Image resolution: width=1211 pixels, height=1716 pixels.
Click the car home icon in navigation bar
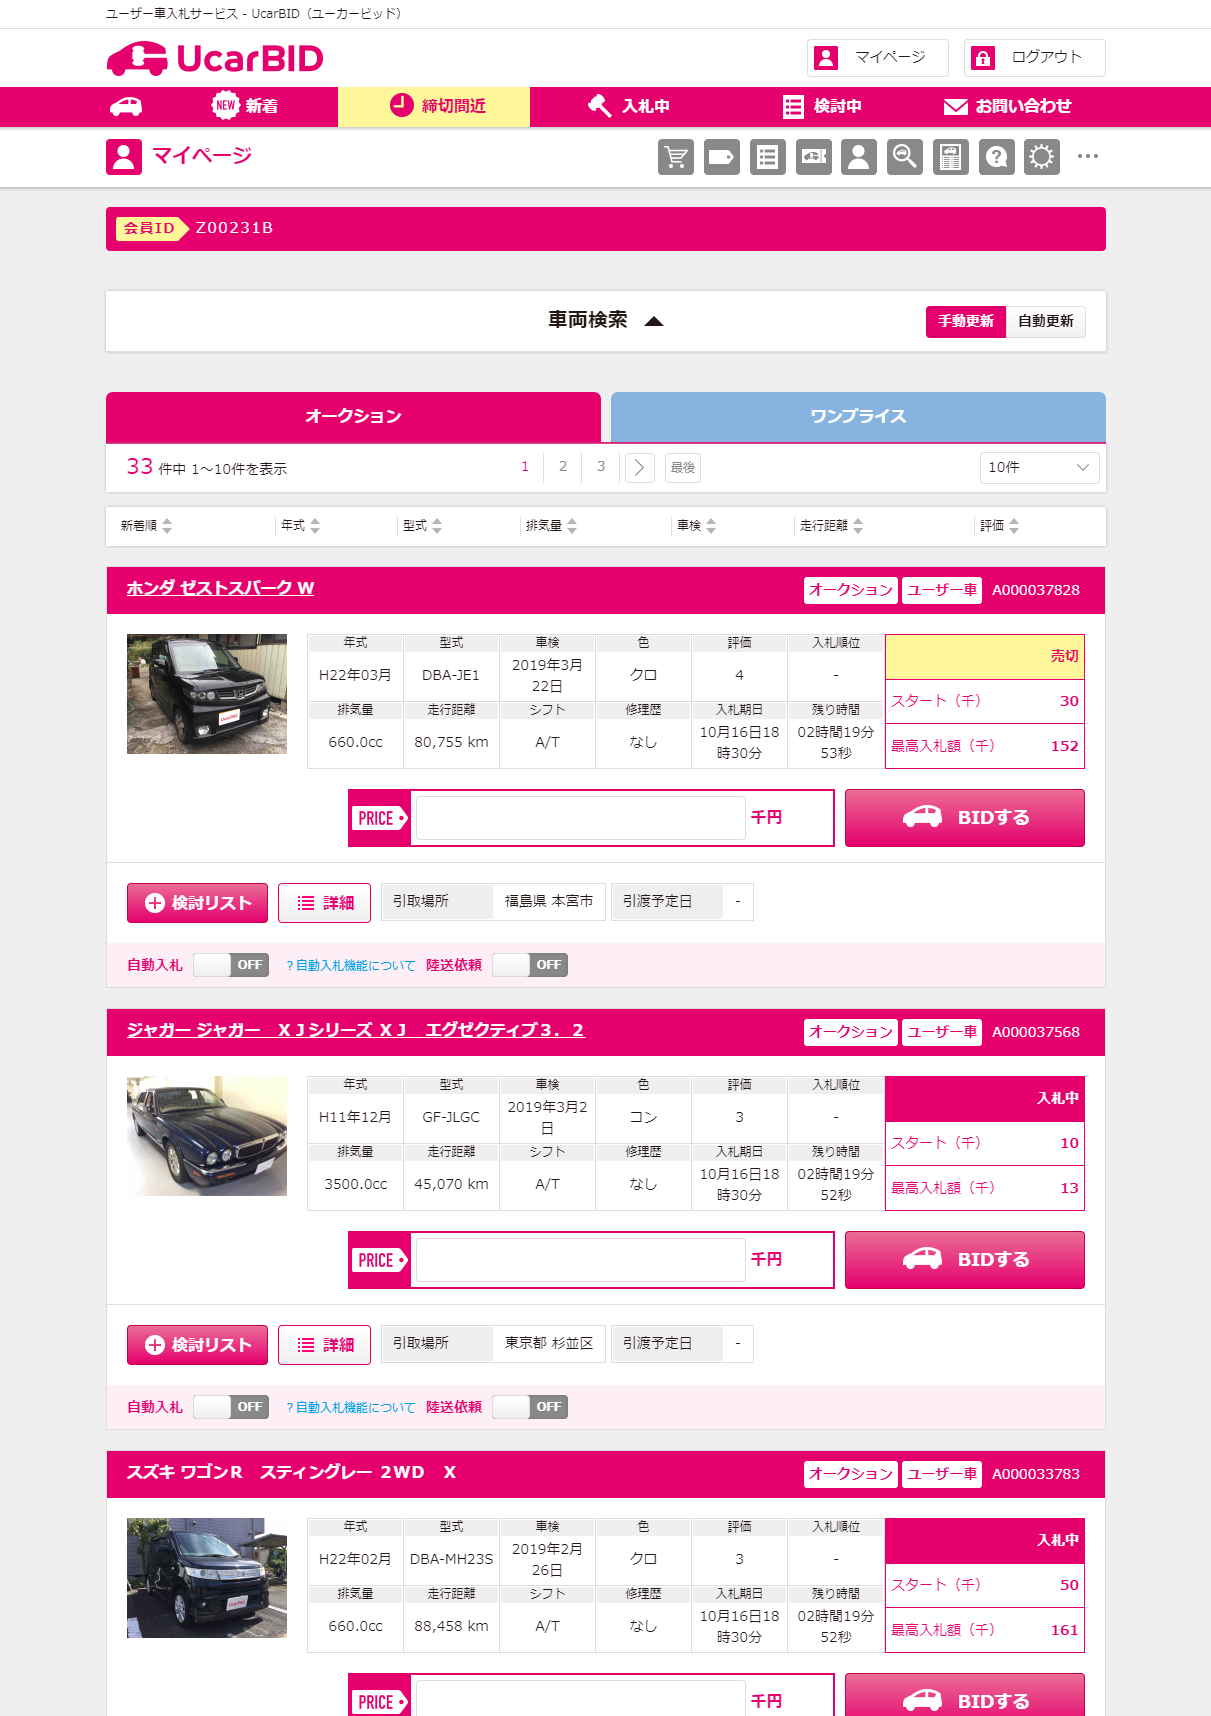[126, 106]
